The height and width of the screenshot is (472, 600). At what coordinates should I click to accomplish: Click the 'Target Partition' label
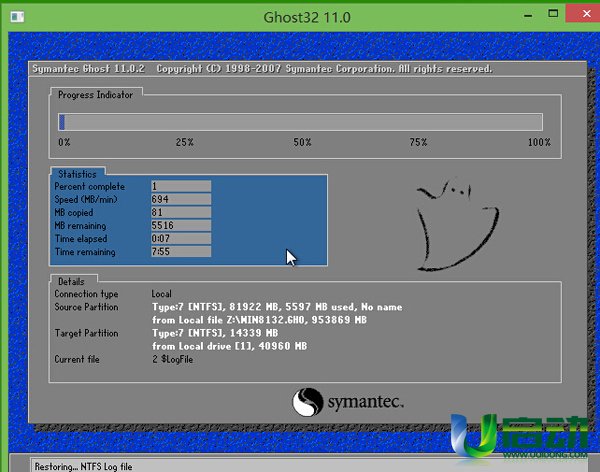[x=86, y=333]
